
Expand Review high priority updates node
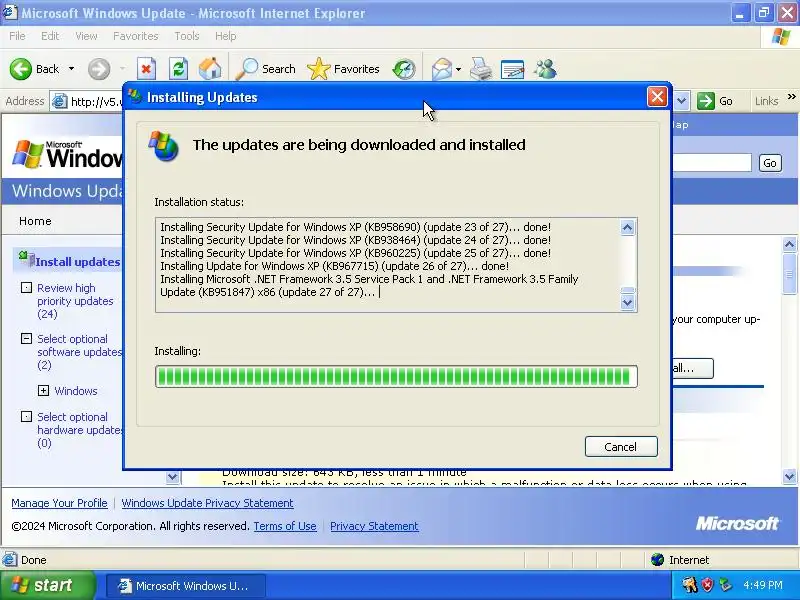26,287
